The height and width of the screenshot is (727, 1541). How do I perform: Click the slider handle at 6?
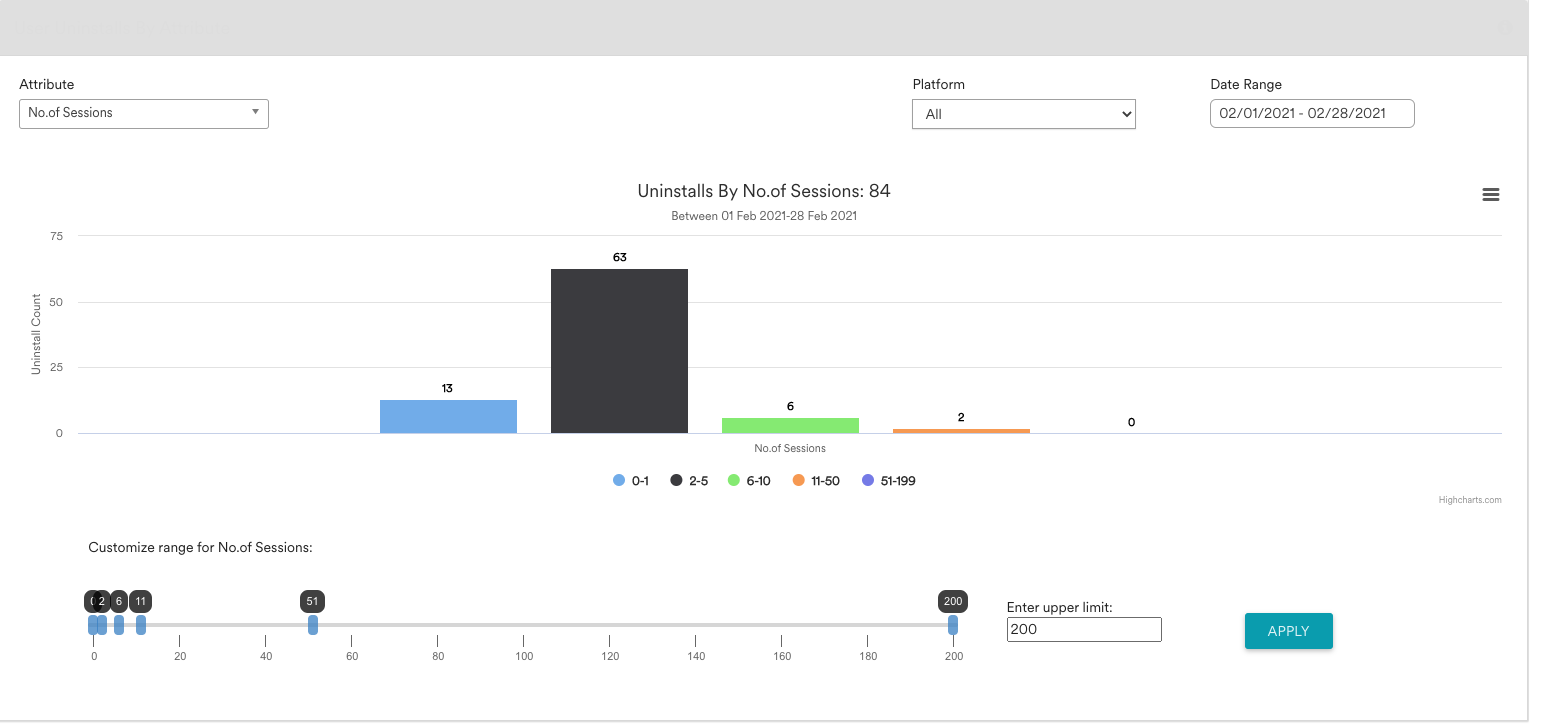(x=119, y=625)
